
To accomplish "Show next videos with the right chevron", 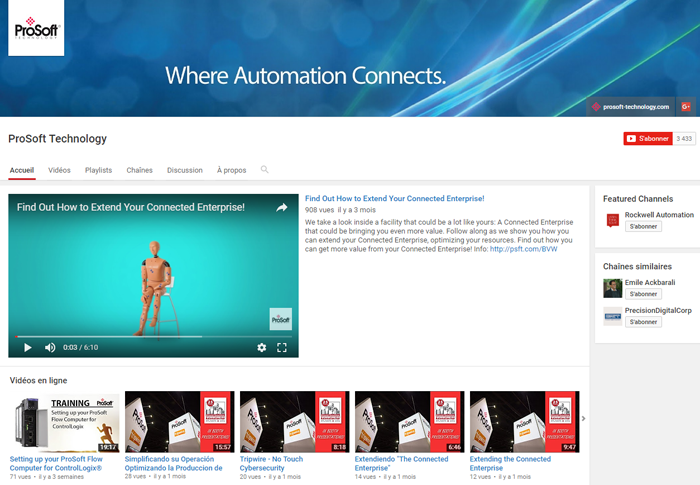I will coord(583,419).
